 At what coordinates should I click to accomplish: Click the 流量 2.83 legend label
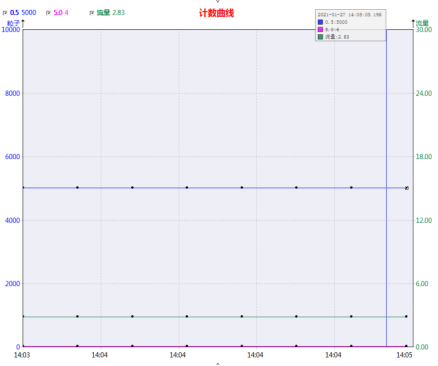[x=111, y=13]
